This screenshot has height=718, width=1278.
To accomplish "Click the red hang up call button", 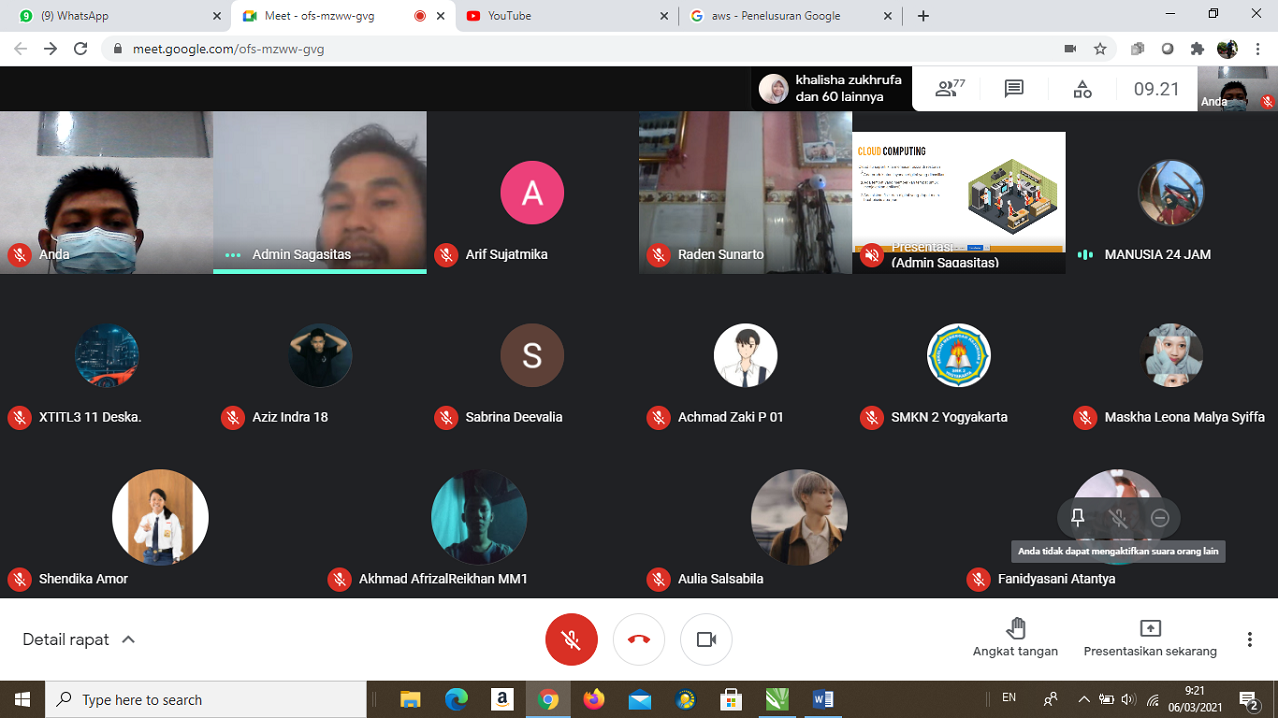I will coord(638,639).
